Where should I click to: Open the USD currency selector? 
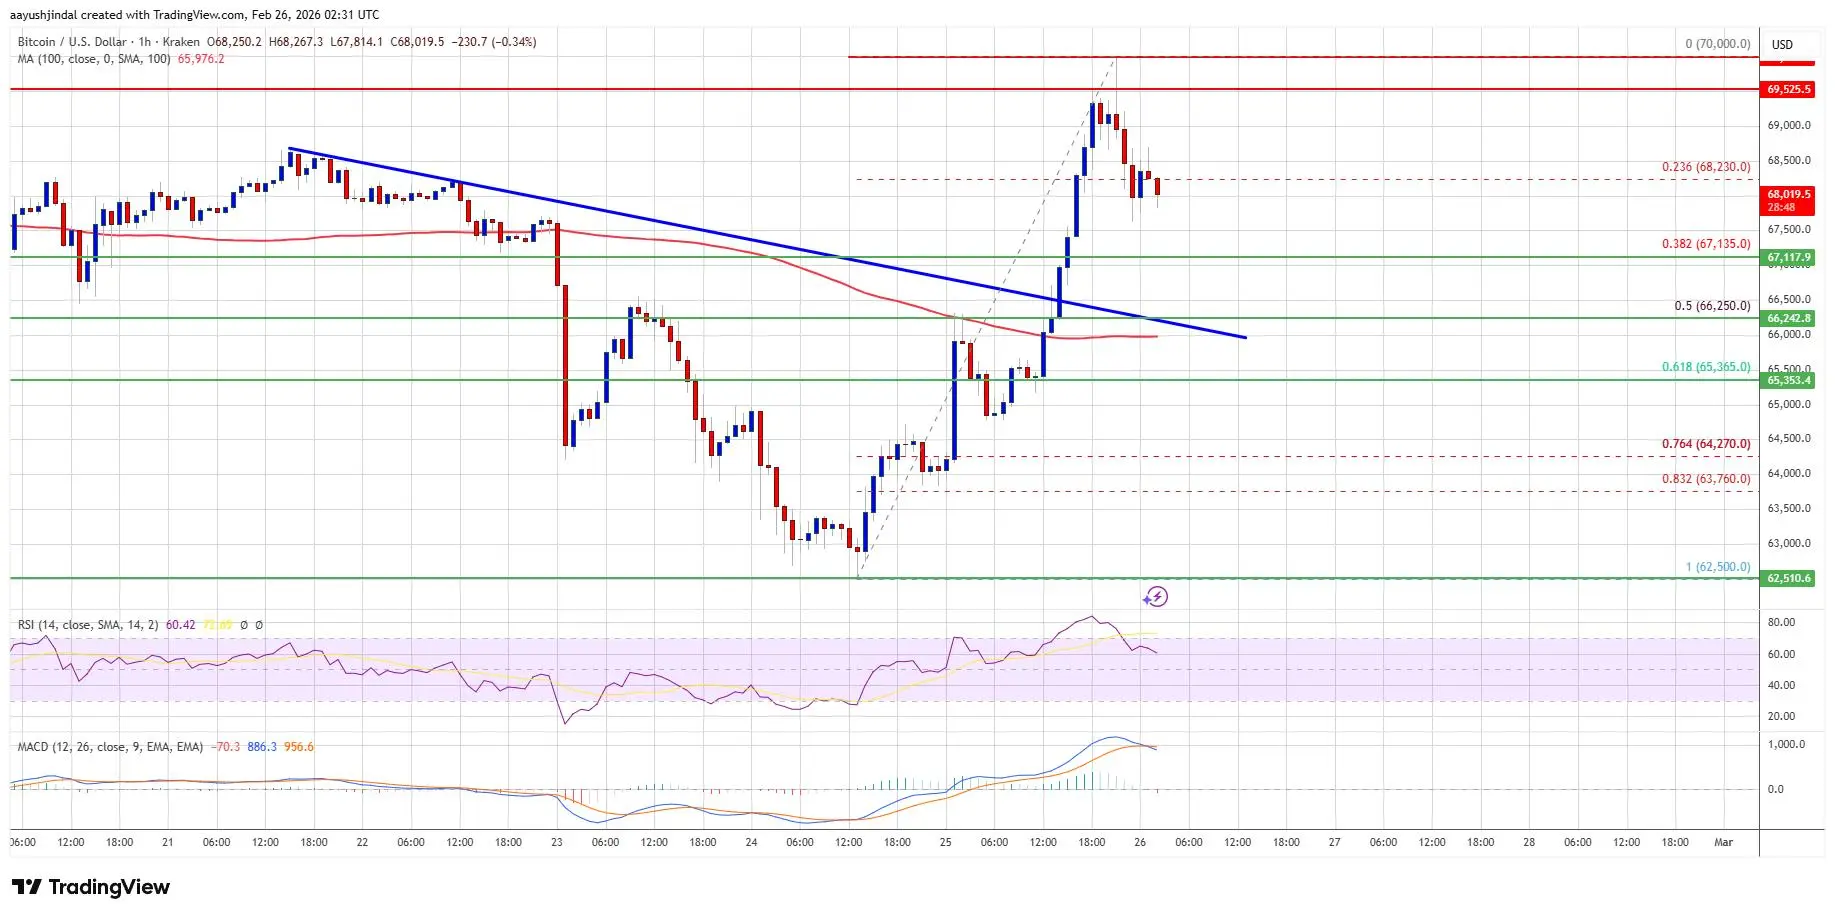(x=1782, y=45)
